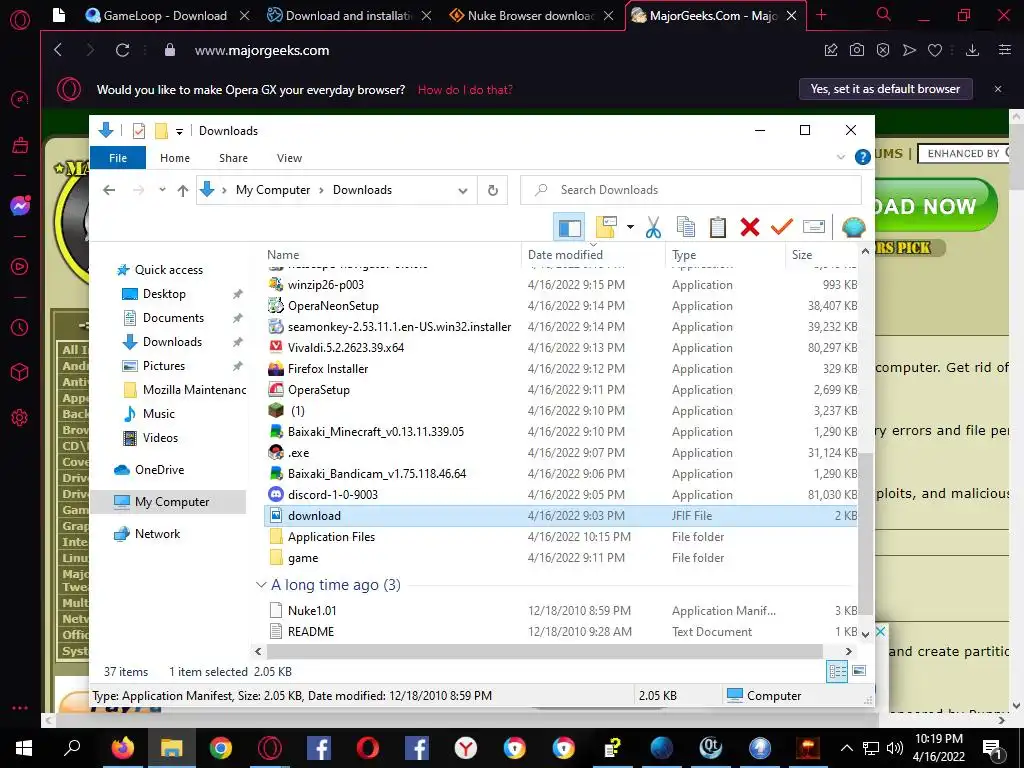Click the orange checkmark Properties icon
1024x768 pixels.
coord(782,227)
